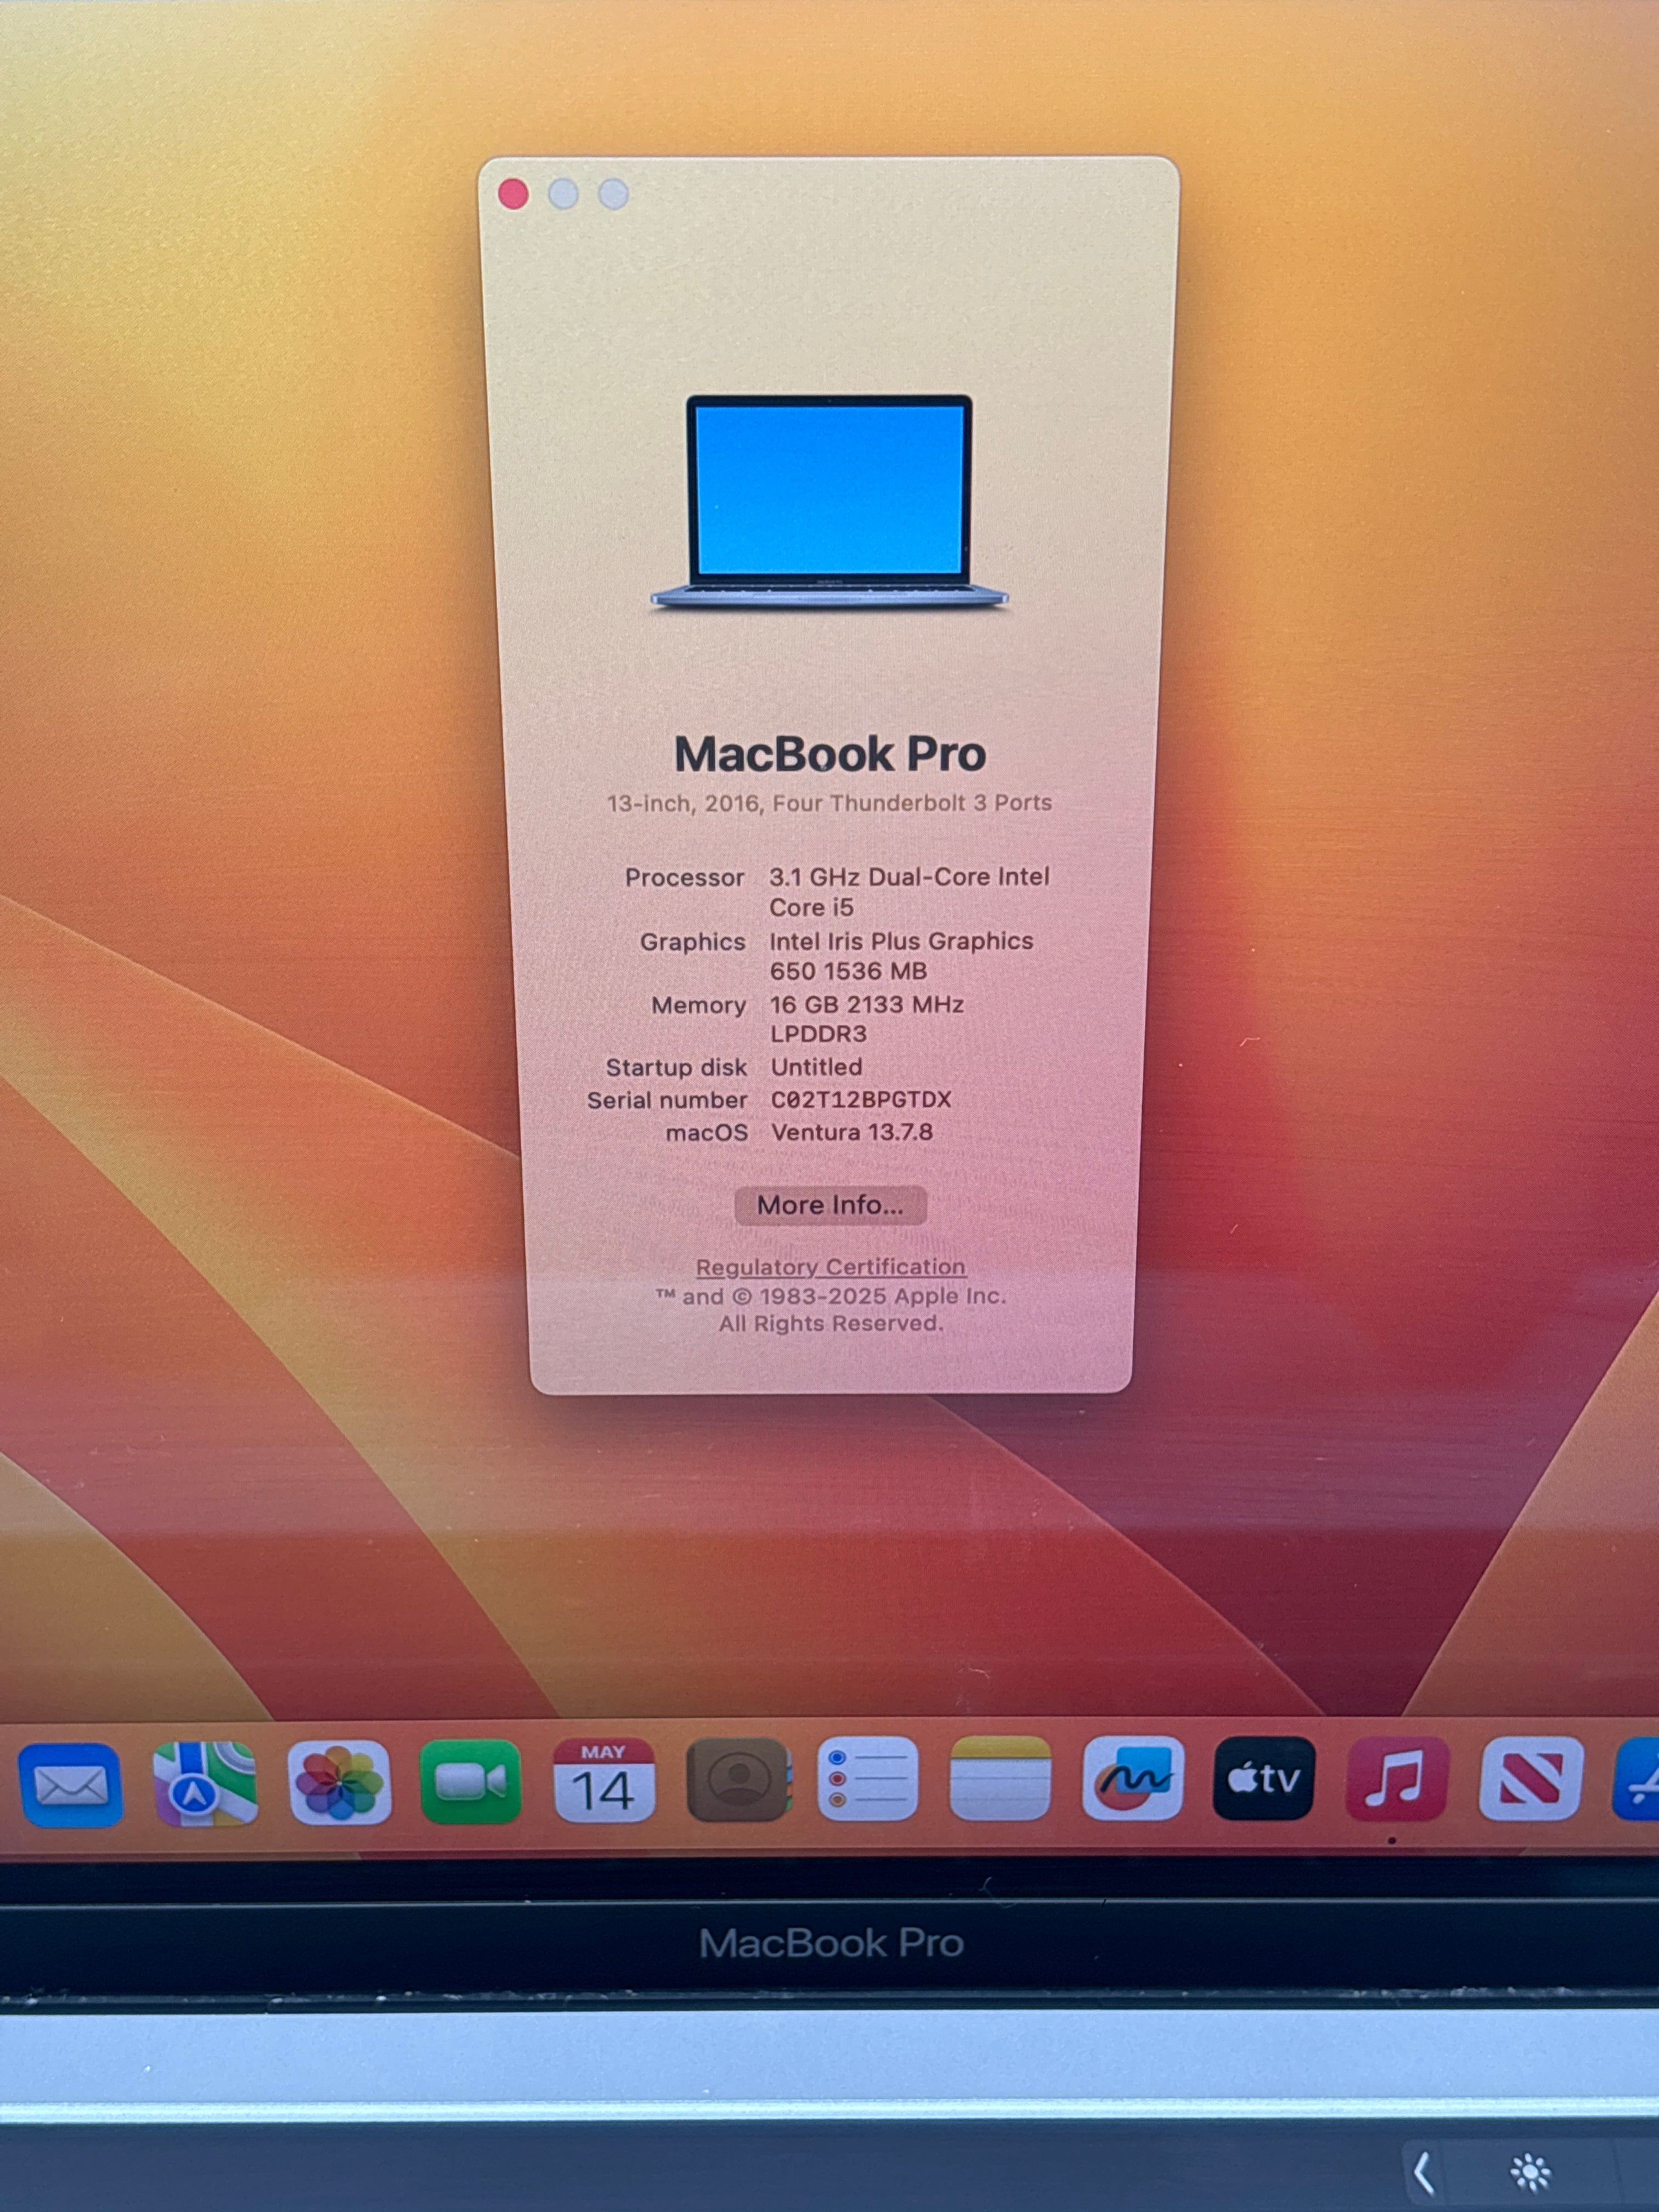The image size is (1659, 2212).
Task: Click the 16 GB 2133 MHz memory value
Action: [x=867, y=1019]
